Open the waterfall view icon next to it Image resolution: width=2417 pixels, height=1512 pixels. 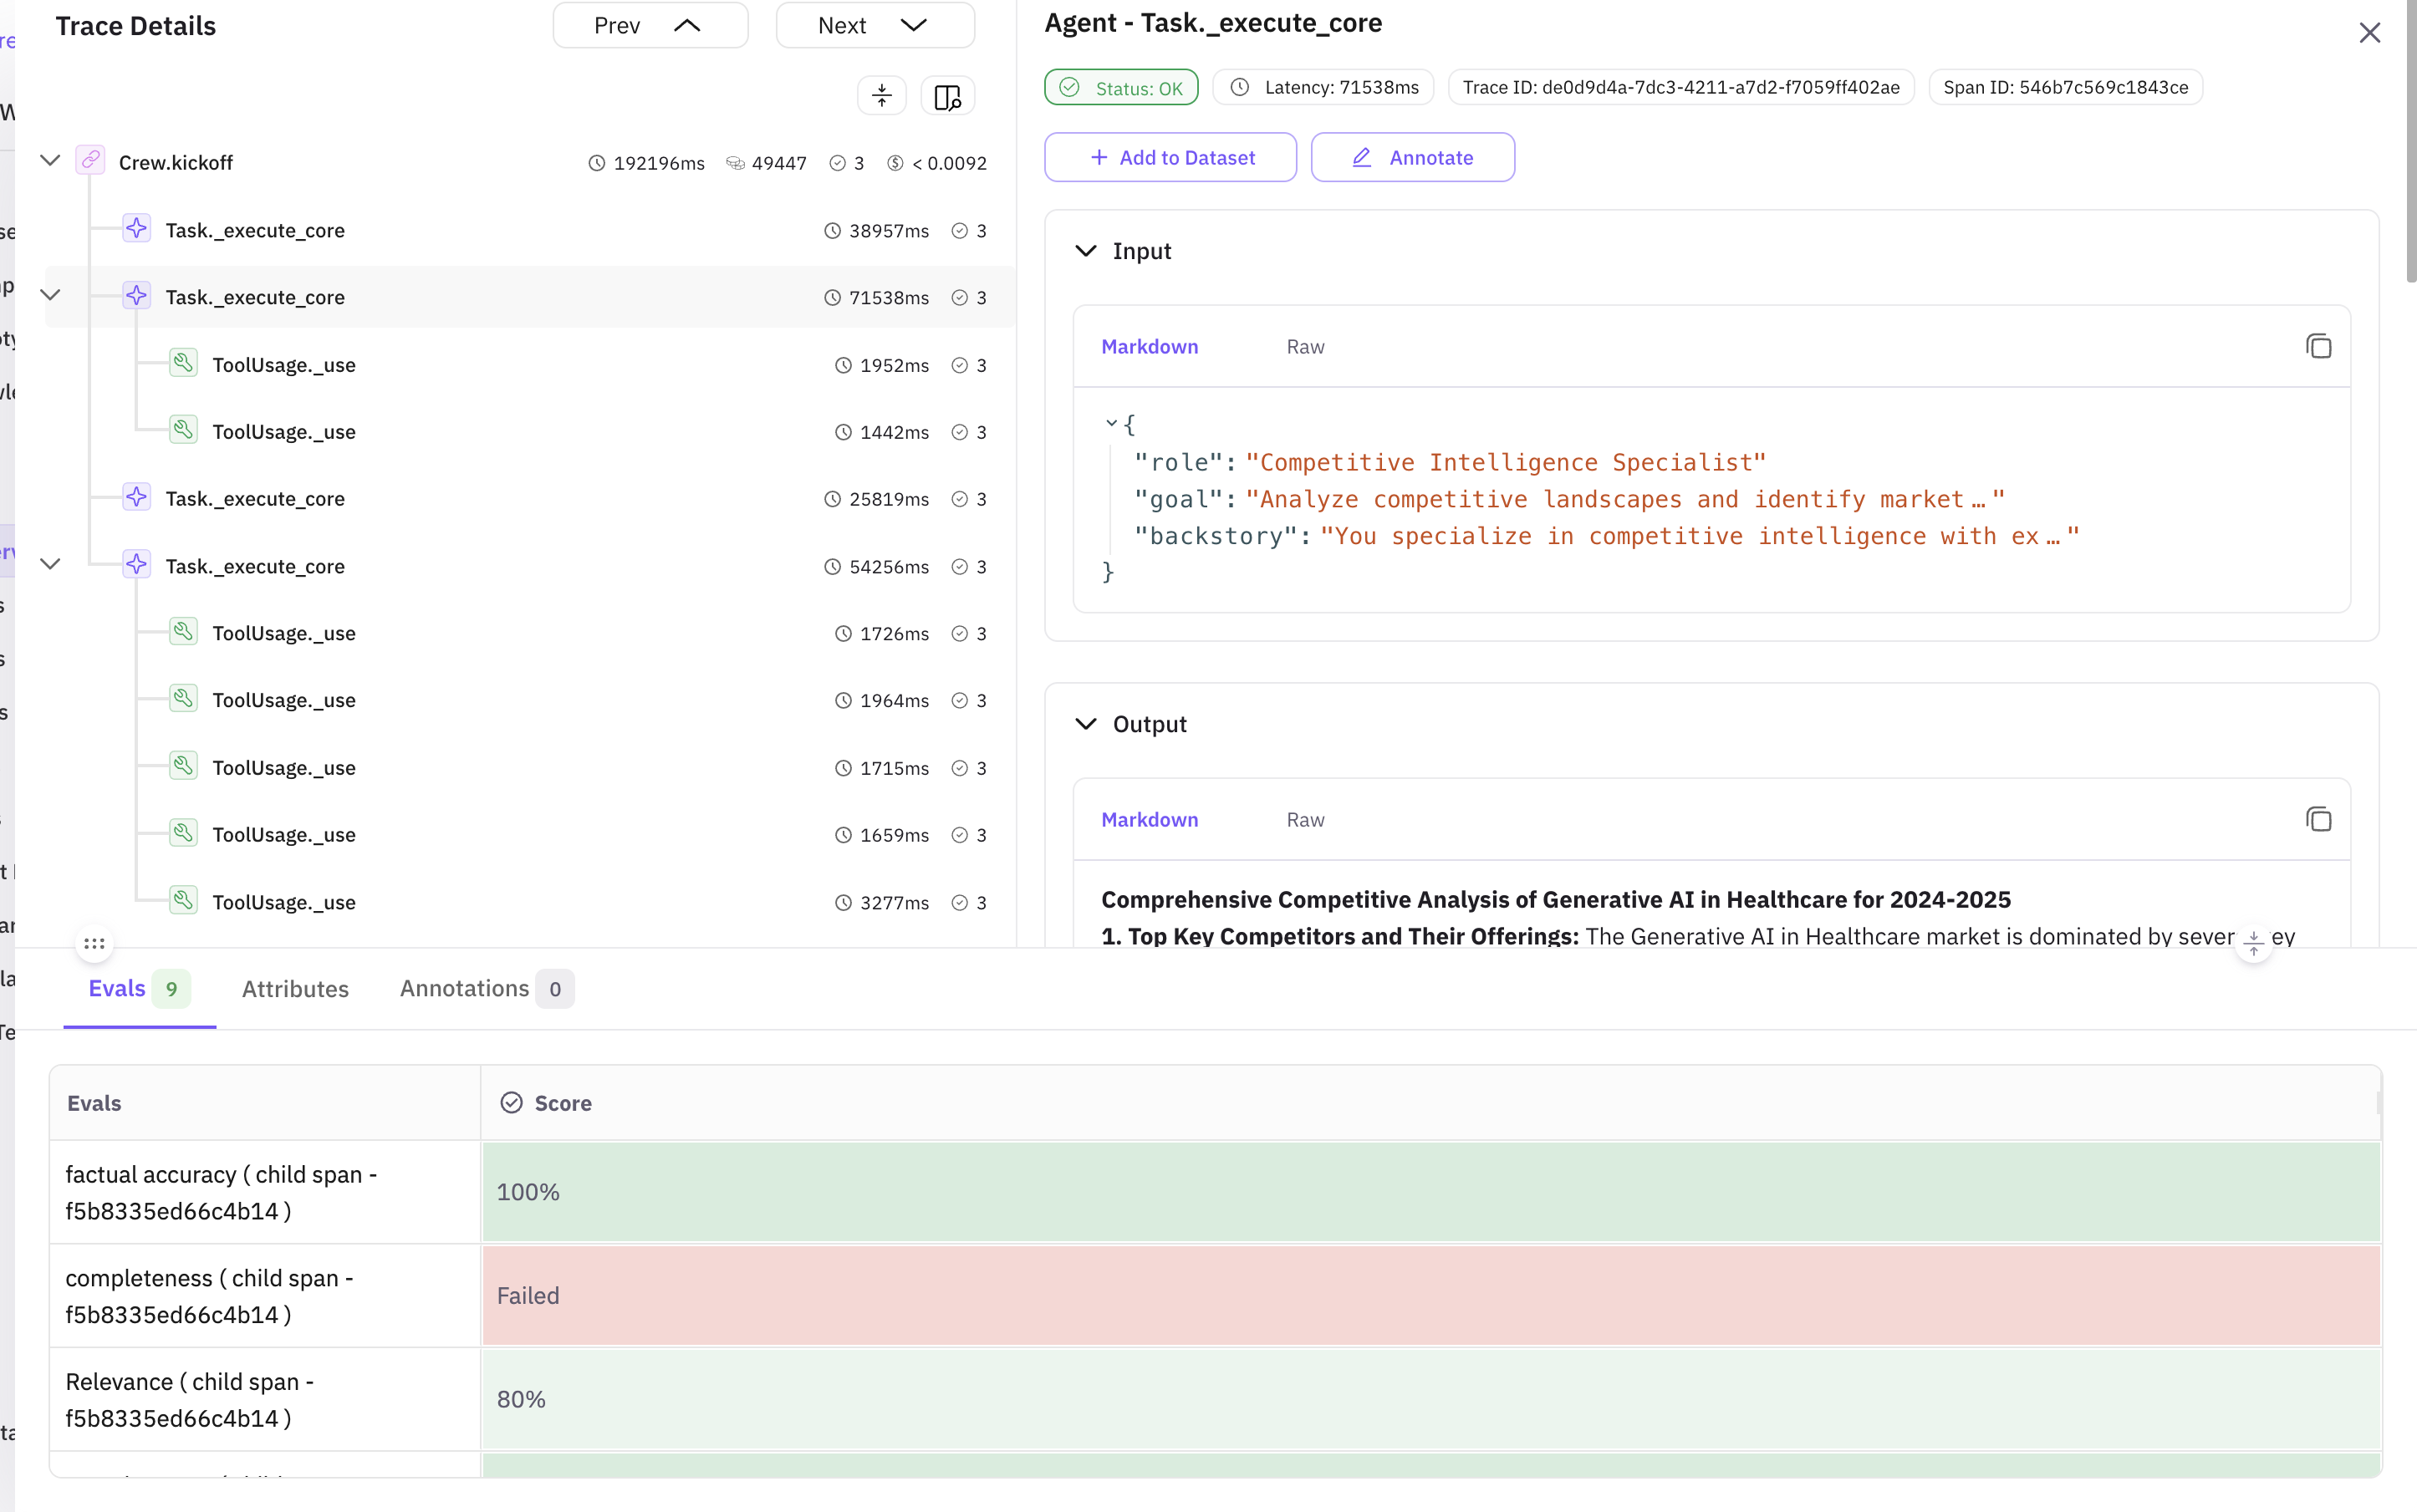(x=946, y=95)
